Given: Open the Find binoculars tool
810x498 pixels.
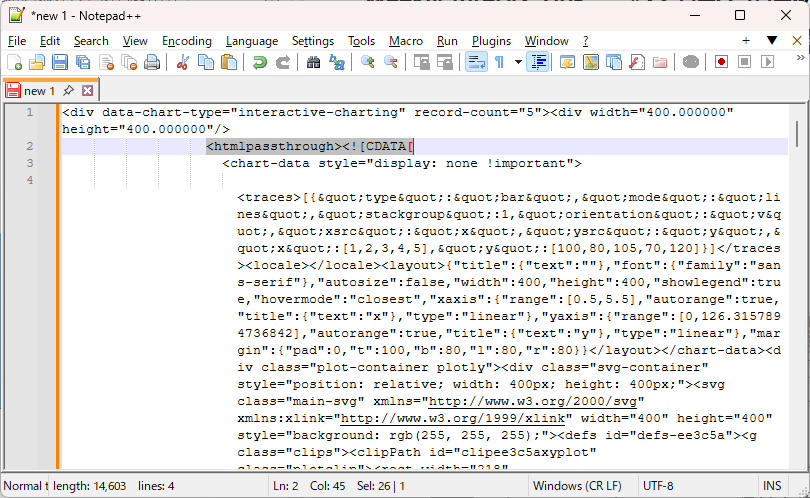Looking at the screenshot, I should pos(313,62).
